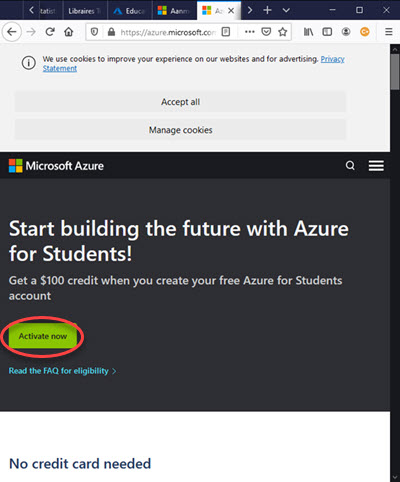List all tabs dropdown arrow
Screen dimensions: 400x482
[x=286, y=10]
